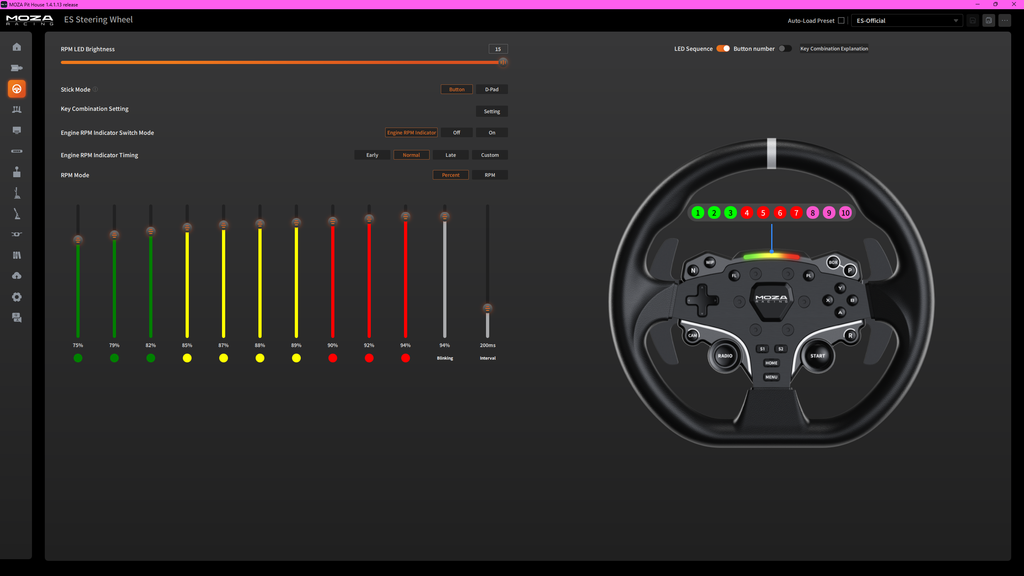1024x576 pixels.
Task: Click the books library sidebar icon
Action: coord(17,255)
